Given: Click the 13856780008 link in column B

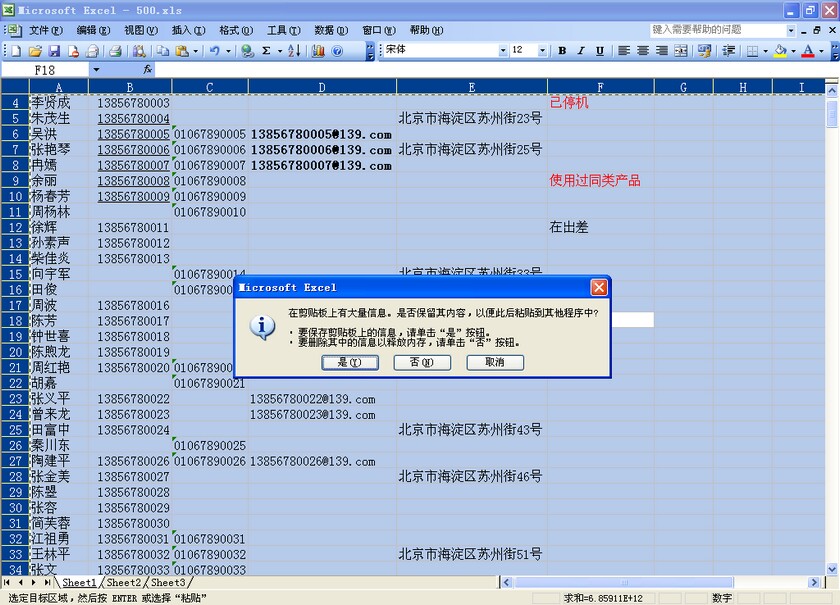Looking at the screenshot, I should [133, 181].
